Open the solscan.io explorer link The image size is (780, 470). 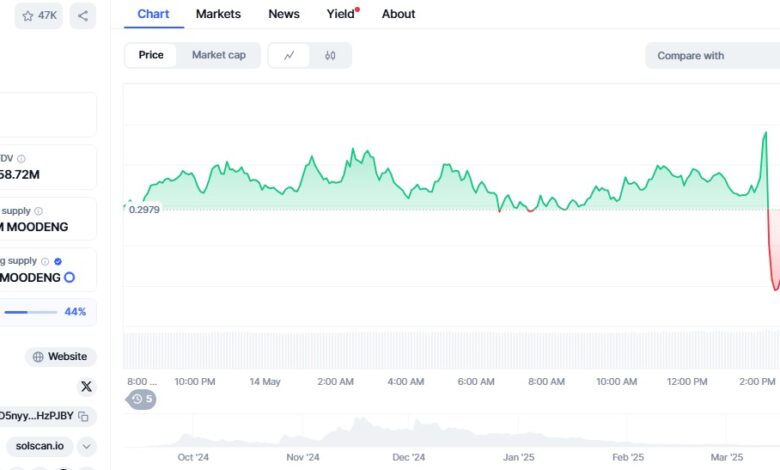click(40, 446)
